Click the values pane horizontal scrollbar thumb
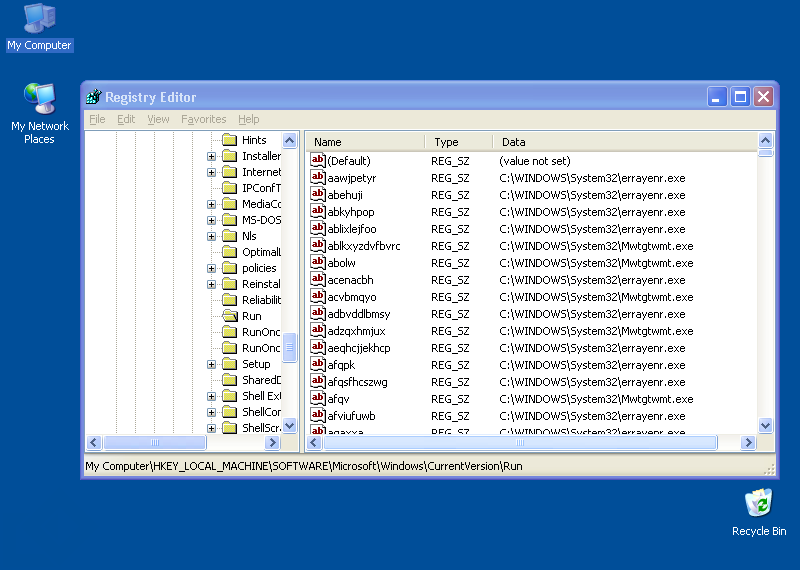The width and height of the screenshot is (800, 570). pos(520,442)
